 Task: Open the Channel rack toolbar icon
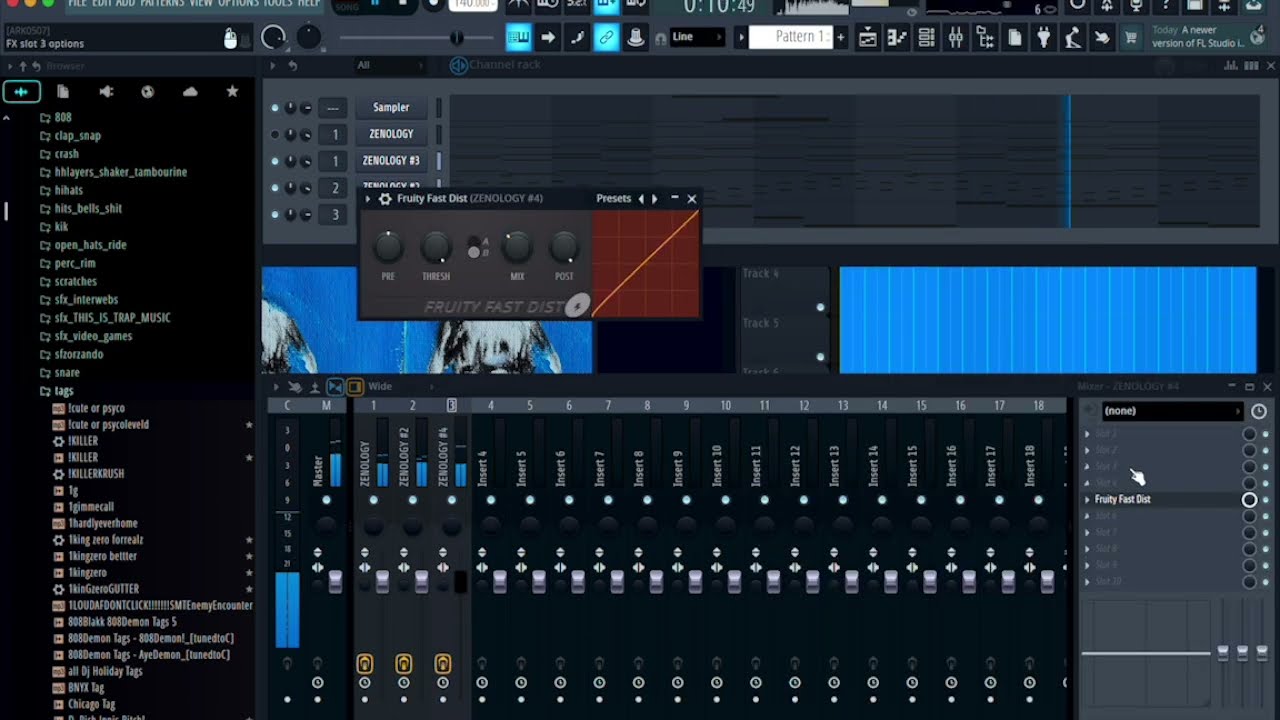tap(926, 38)
